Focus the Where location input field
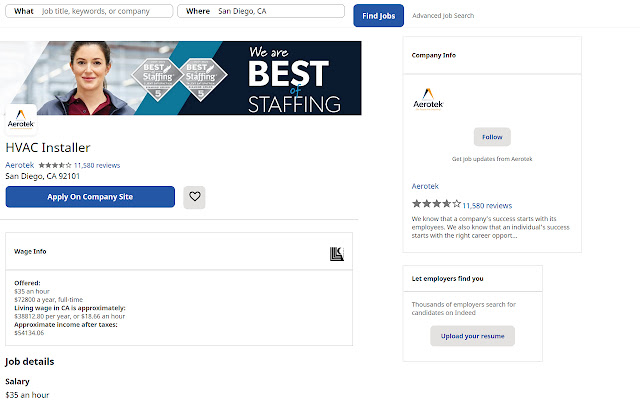Viewport: 640px width, 400px height. pyautogui.click(x=261, y=11)
